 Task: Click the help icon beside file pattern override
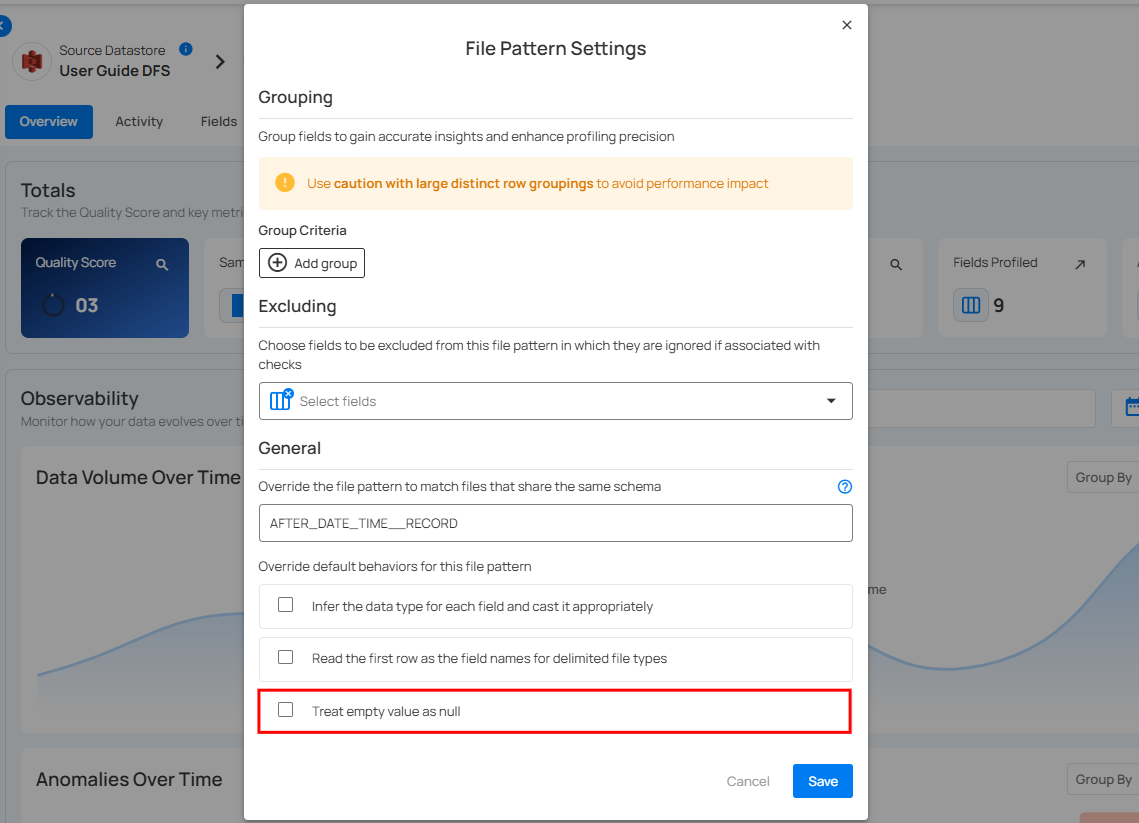tap(845, 487)
